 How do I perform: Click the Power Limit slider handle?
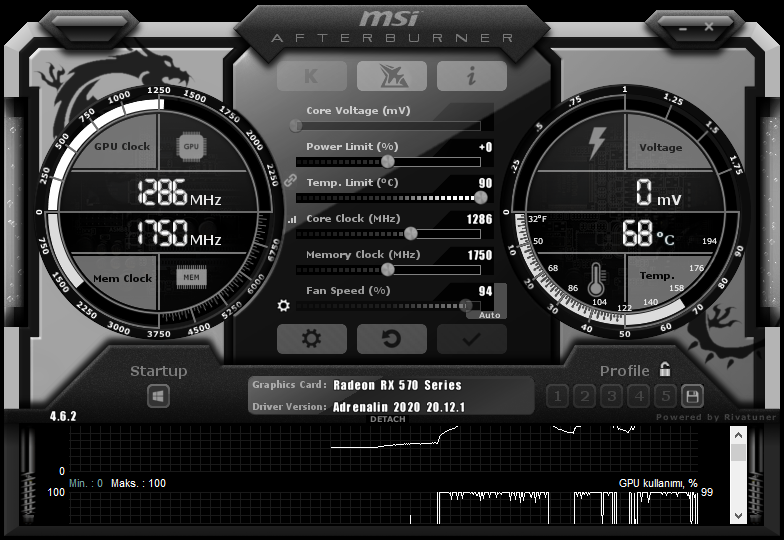(x=388, y=162)
